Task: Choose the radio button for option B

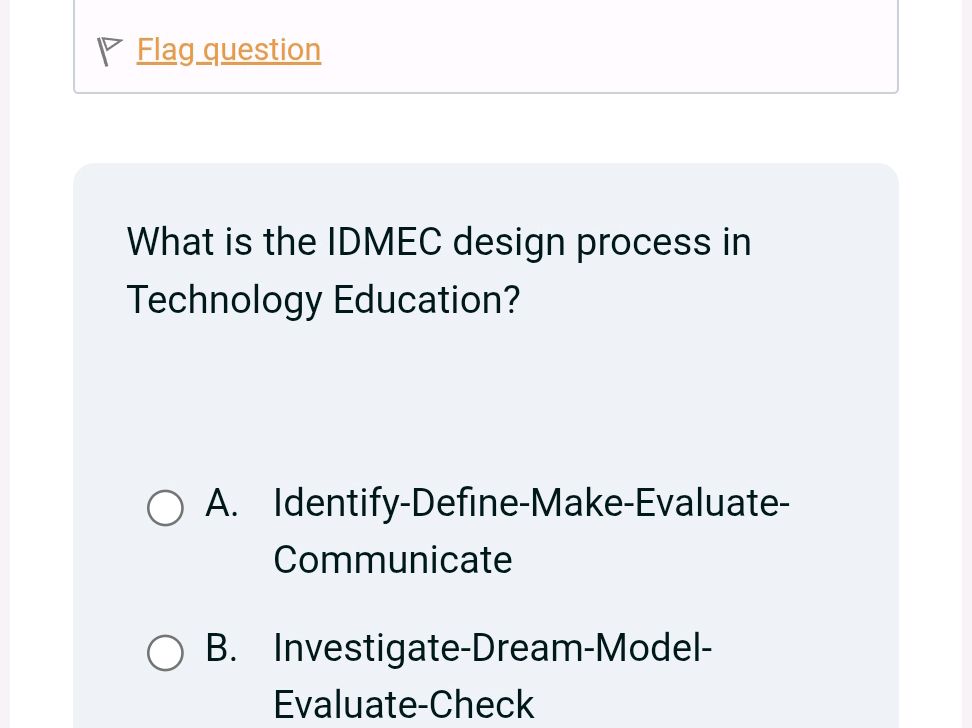Action: click(x=165, y=652)
